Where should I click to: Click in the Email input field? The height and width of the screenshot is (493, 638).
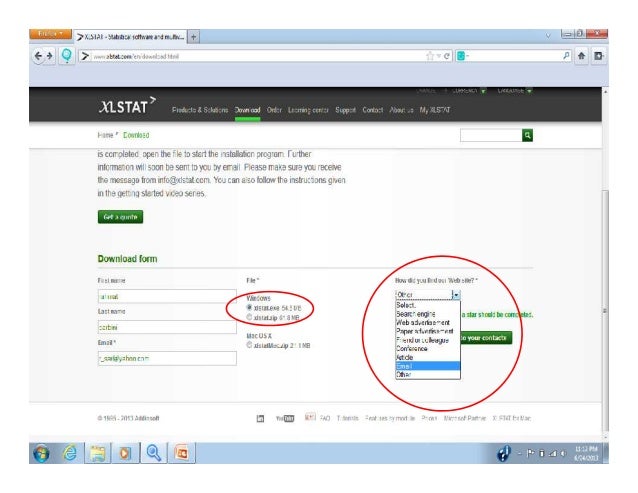pyautogui.click(x=167, y=358)
